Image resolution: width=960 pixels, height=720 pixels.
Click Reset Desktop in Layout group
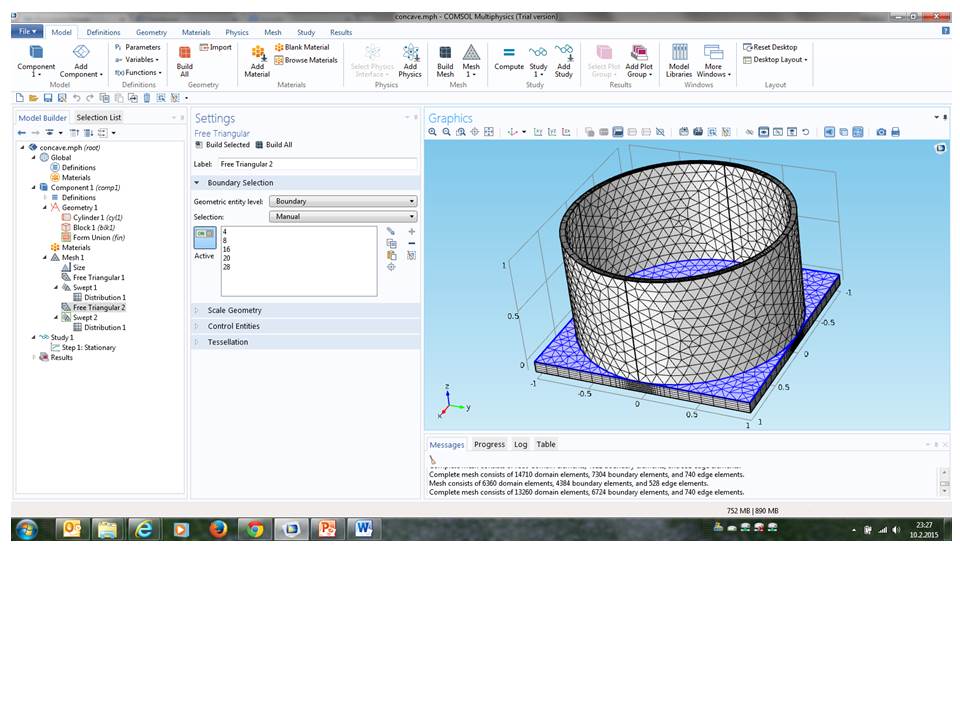(769, 47)
